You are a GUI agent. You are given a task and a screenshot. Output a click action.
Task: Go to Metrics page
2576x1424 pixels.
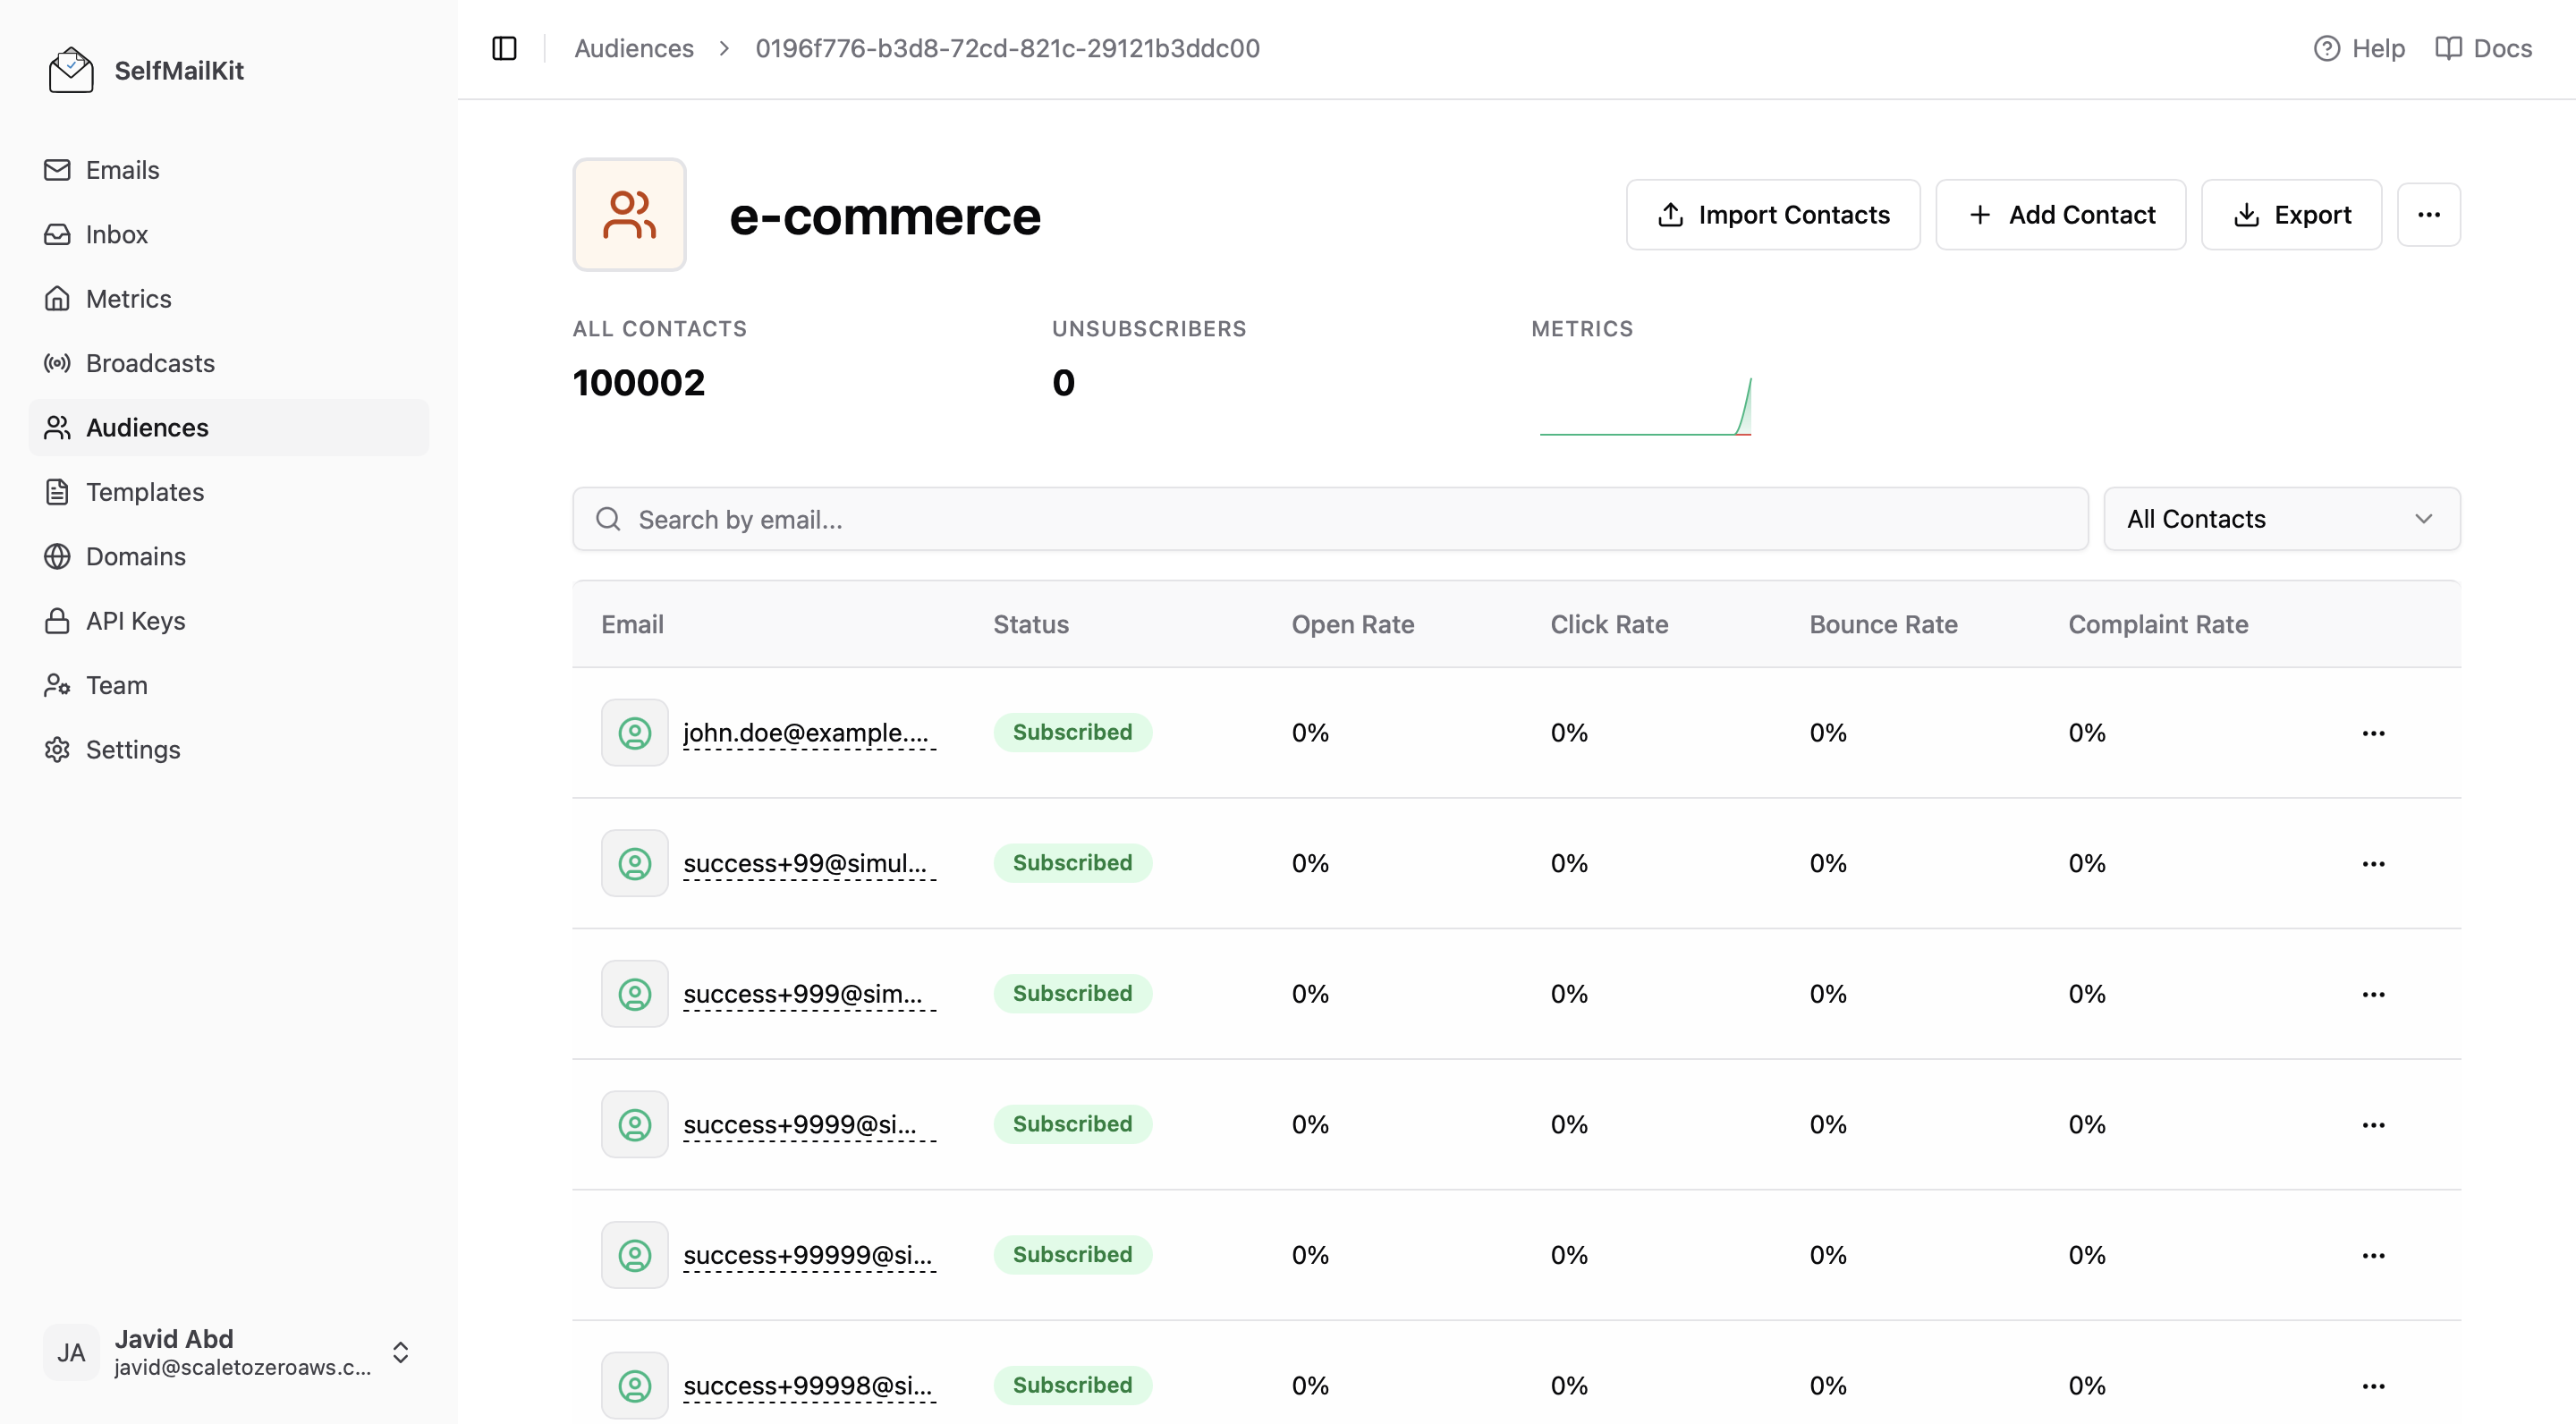229,299
